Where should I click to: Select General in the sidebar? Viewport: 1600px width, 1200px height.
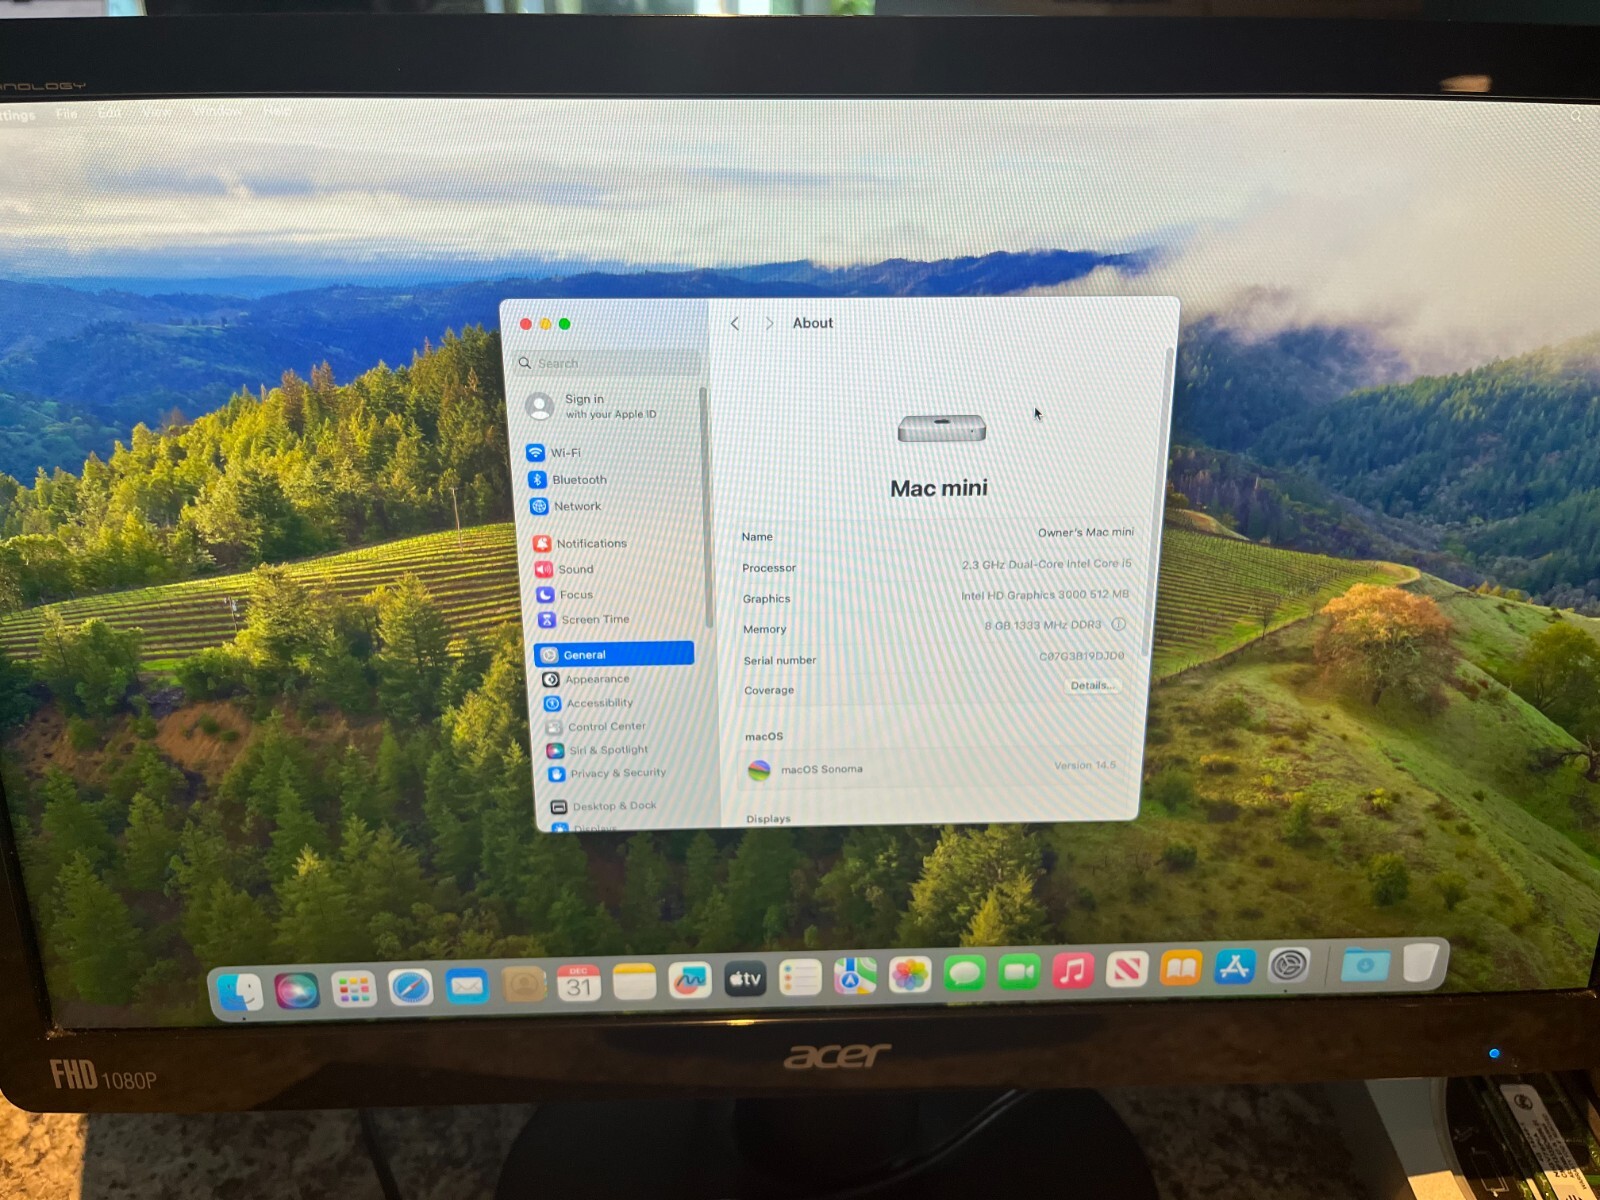click(x=614, y=654)
